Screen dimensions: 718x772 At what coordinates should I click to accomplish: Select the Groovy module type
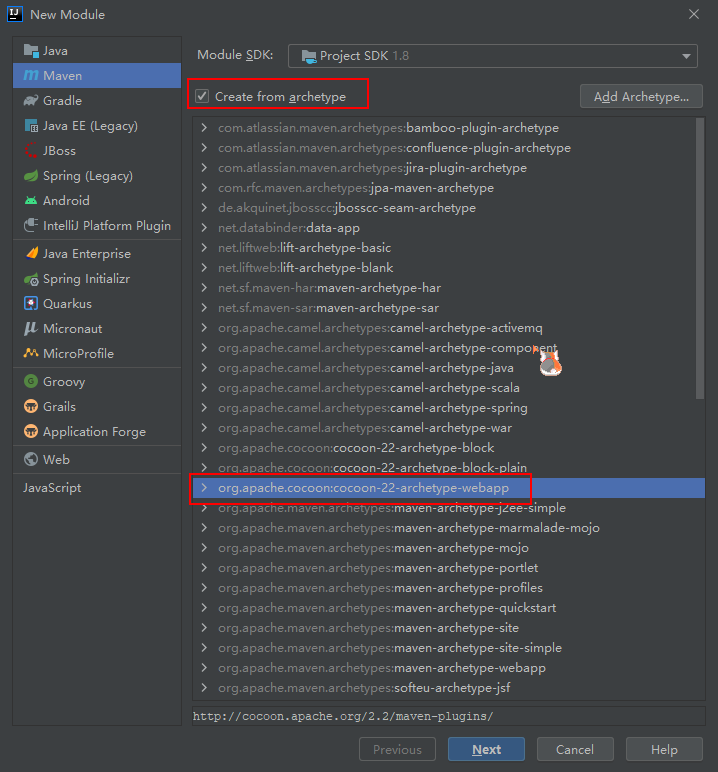coord(97,382)
